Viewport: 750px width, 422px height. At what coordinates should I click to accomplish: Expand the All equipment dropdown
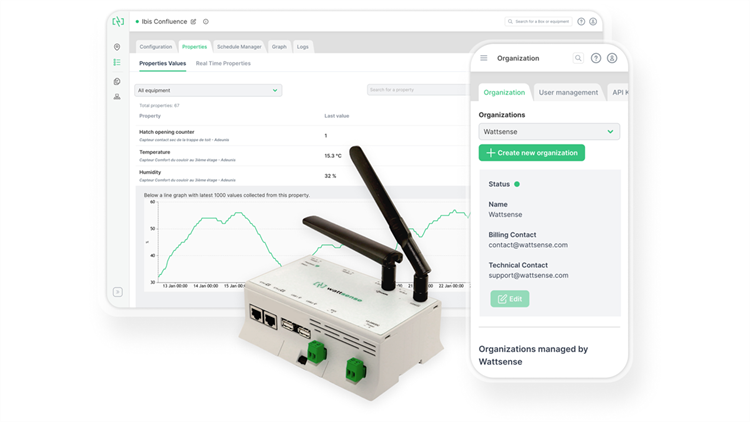[x=208, y=90]
